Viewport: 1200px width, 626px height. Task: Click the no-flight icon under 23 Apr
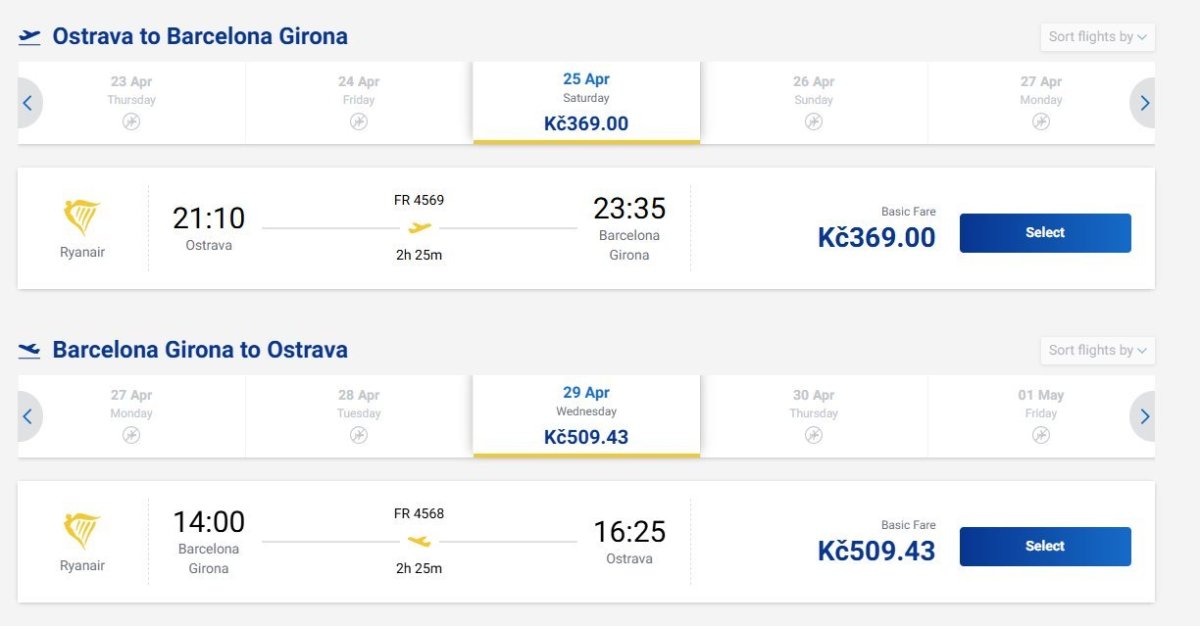click(131, 122)
